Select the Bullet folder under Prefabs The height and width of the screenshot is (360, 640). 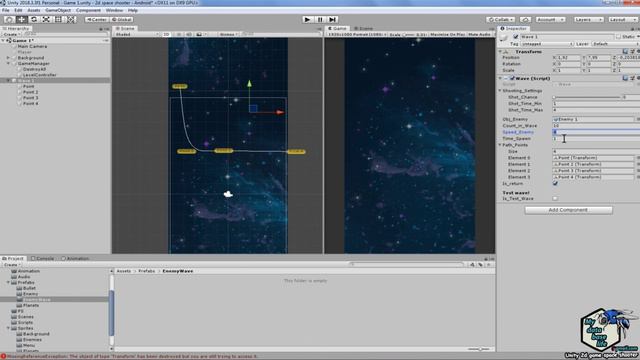29,288
